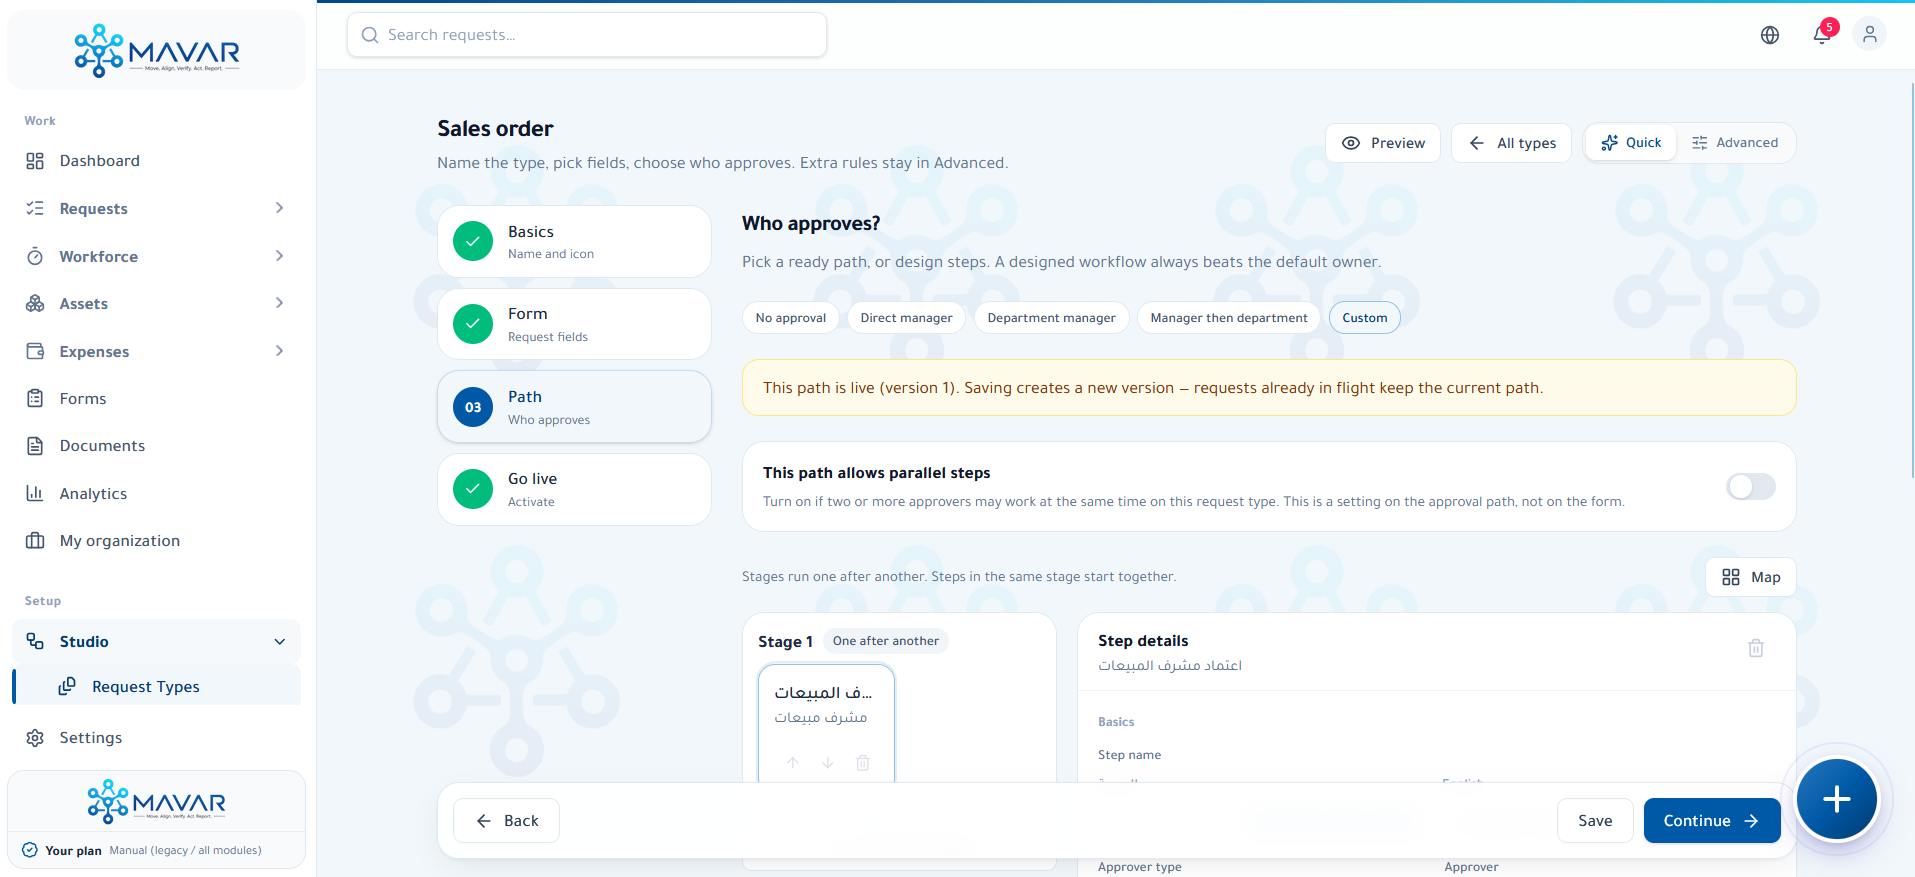Screen dimensions: 1915x877
Task: Go back to All types
Action: click(x=1511, y=143)
